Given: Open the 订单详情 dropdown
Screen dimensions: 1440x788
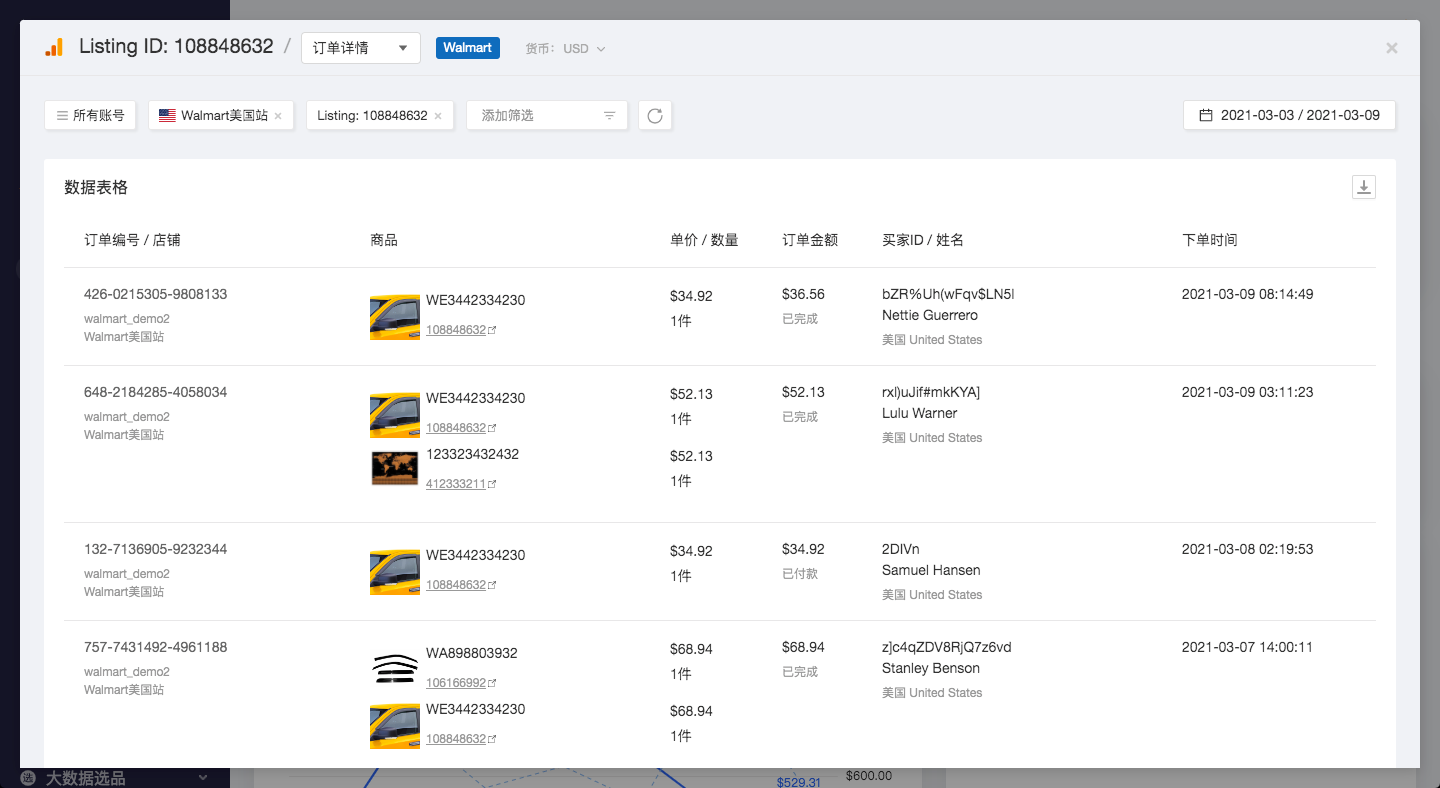Looking at the screenshot, I should pyautogui.click(x=360, y=48).
